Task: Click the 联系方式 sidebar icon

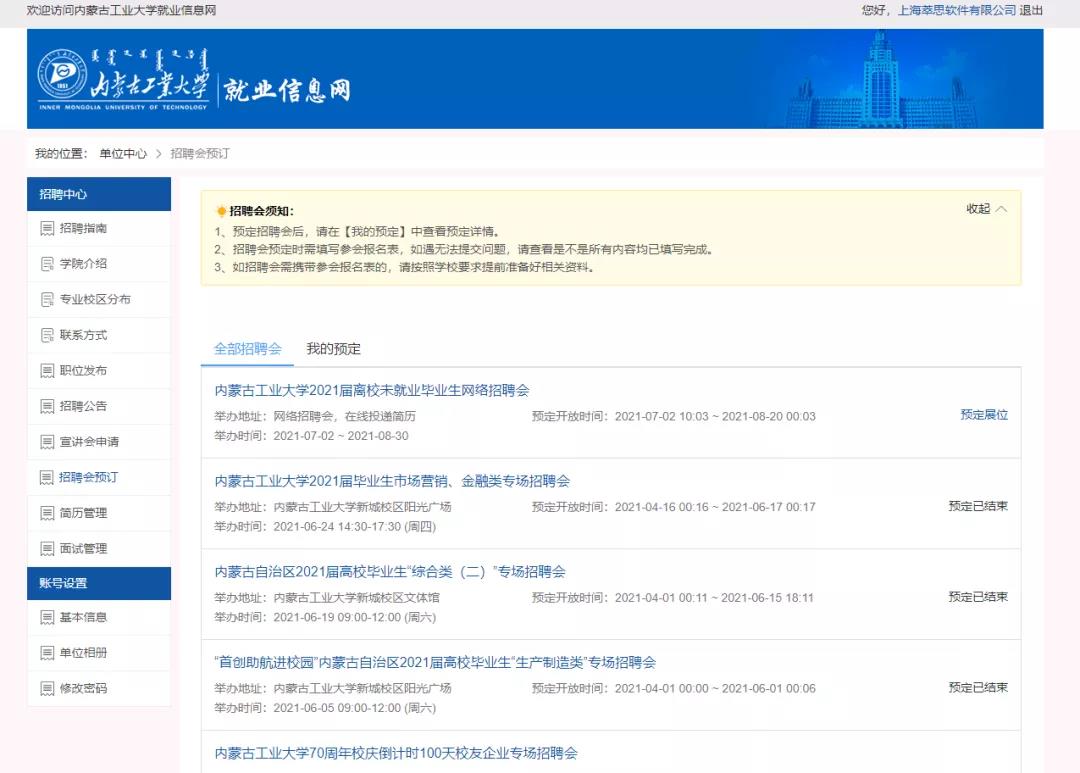Action: [x=47, y=335]
